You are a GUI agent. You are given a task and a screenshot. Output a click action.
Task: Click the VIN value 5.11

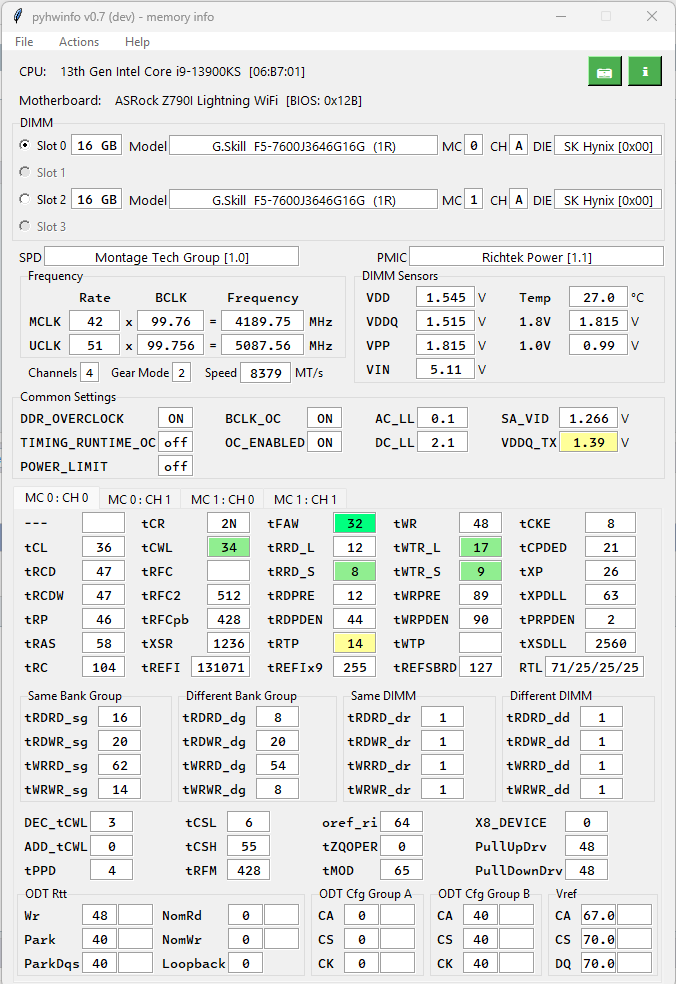(446, 369)
